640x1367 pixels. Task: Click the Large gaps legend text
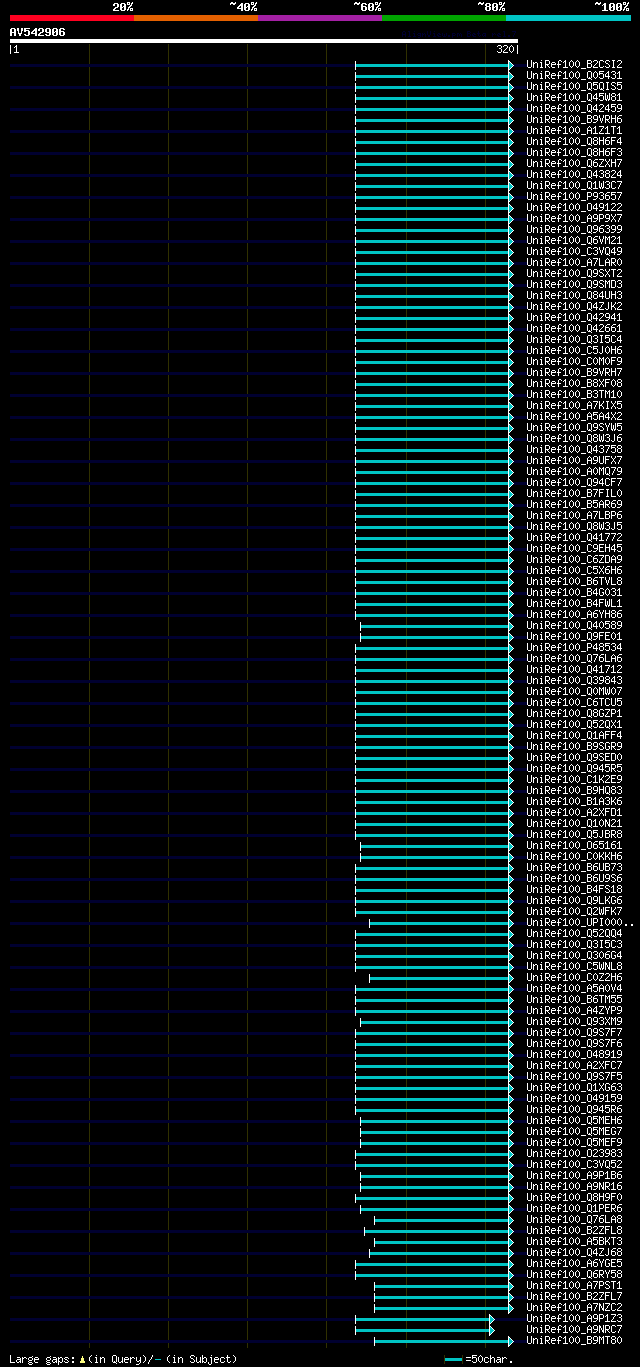(123, 1359)
